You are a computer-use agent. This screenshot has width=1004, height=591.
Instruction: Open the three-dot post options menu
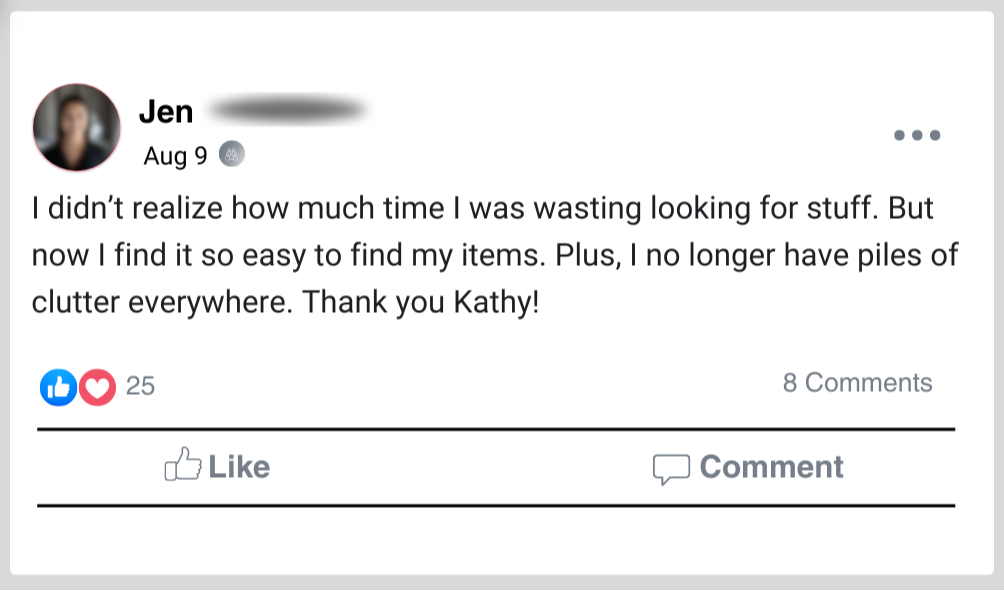tap(916, 135)
